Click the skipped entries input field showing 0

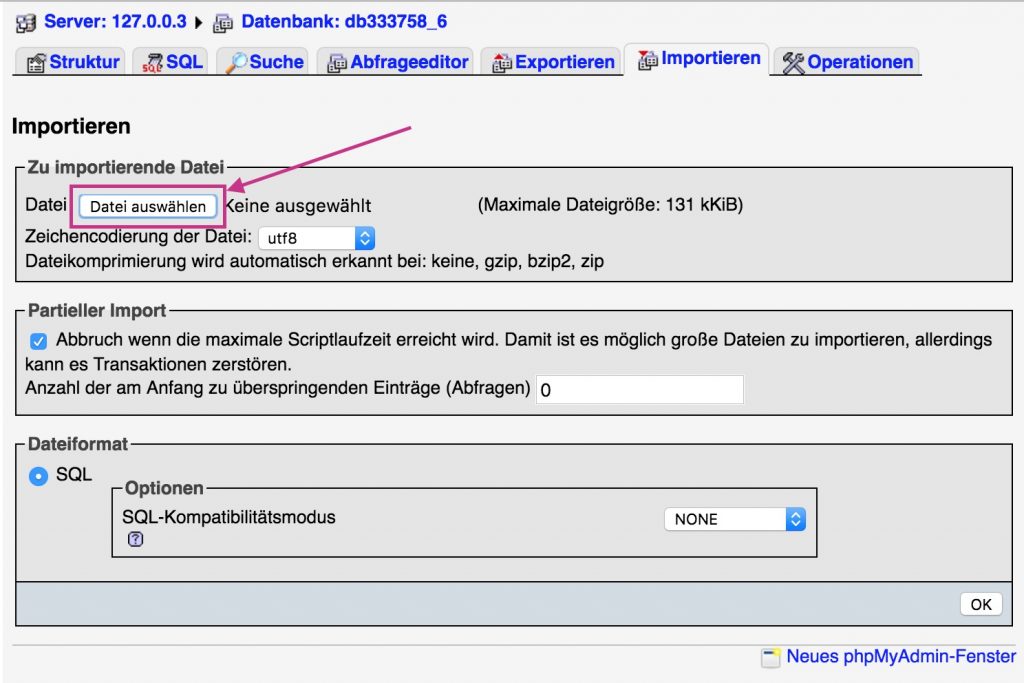point(640,389)
